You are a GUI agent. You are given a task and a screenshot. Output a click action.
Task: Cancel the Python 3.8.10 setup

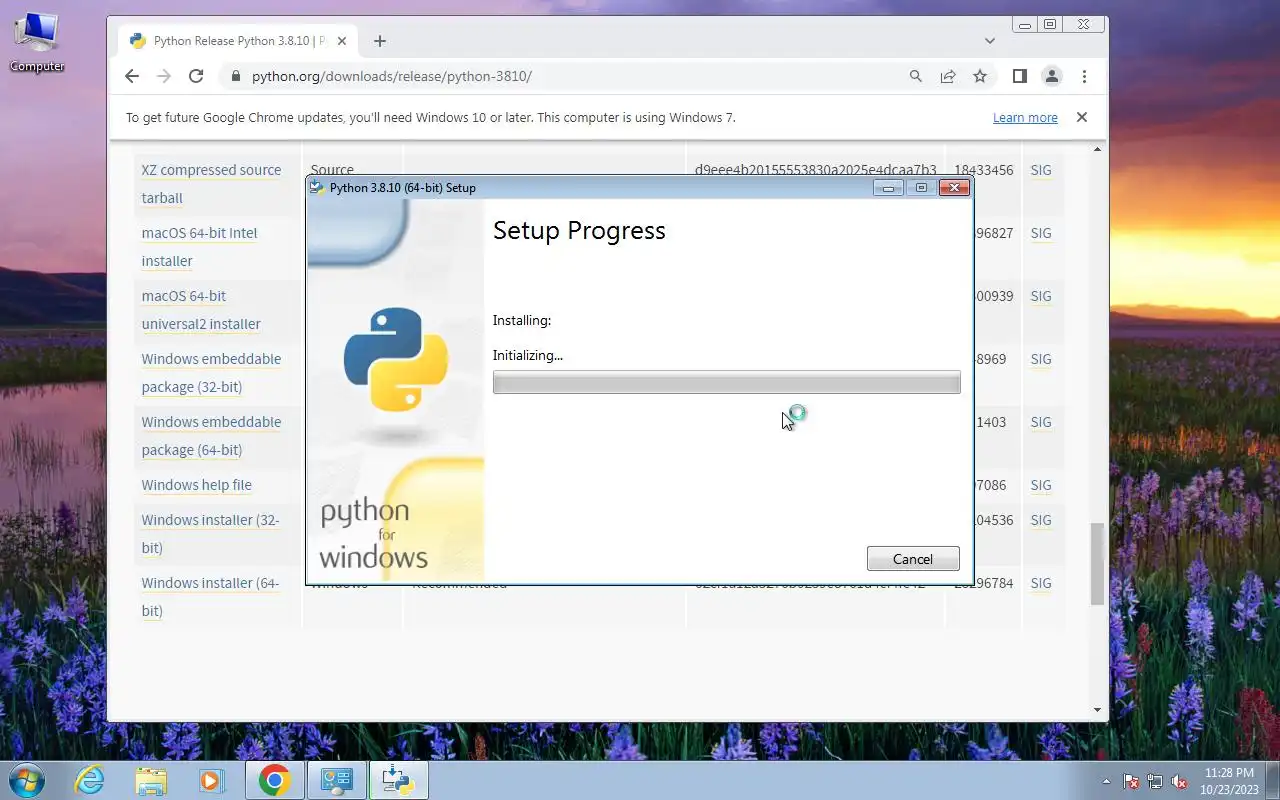913,559
